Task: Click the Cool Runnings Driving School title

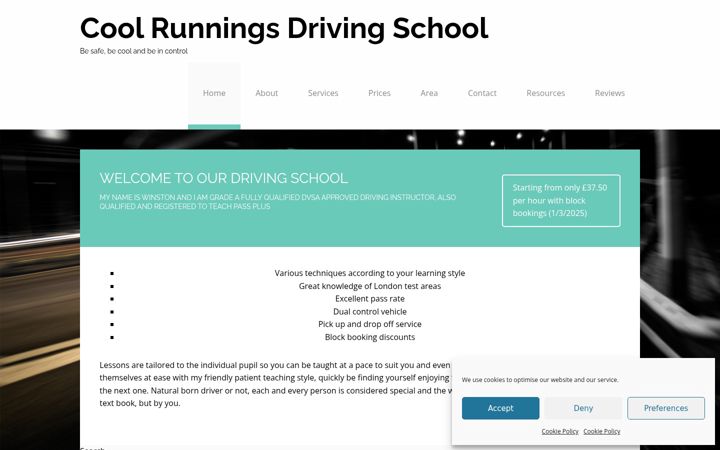Action: click(x=284, y=28)
